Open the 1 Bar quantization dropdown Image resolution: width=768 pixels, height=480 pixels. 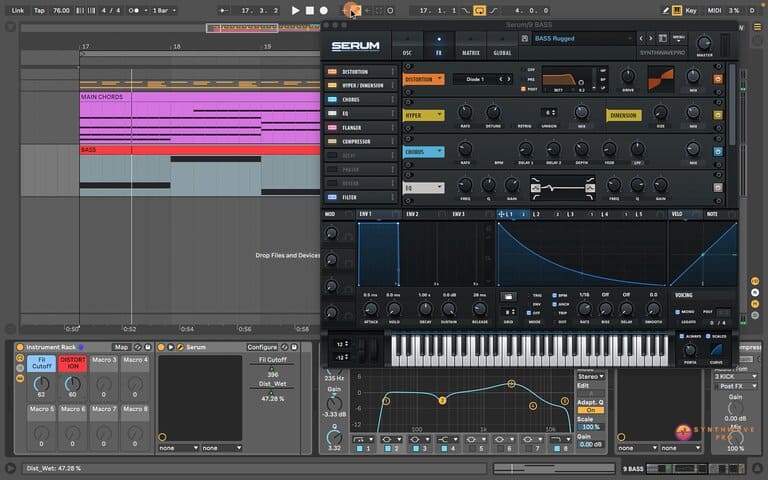click(x=164, y=10)
